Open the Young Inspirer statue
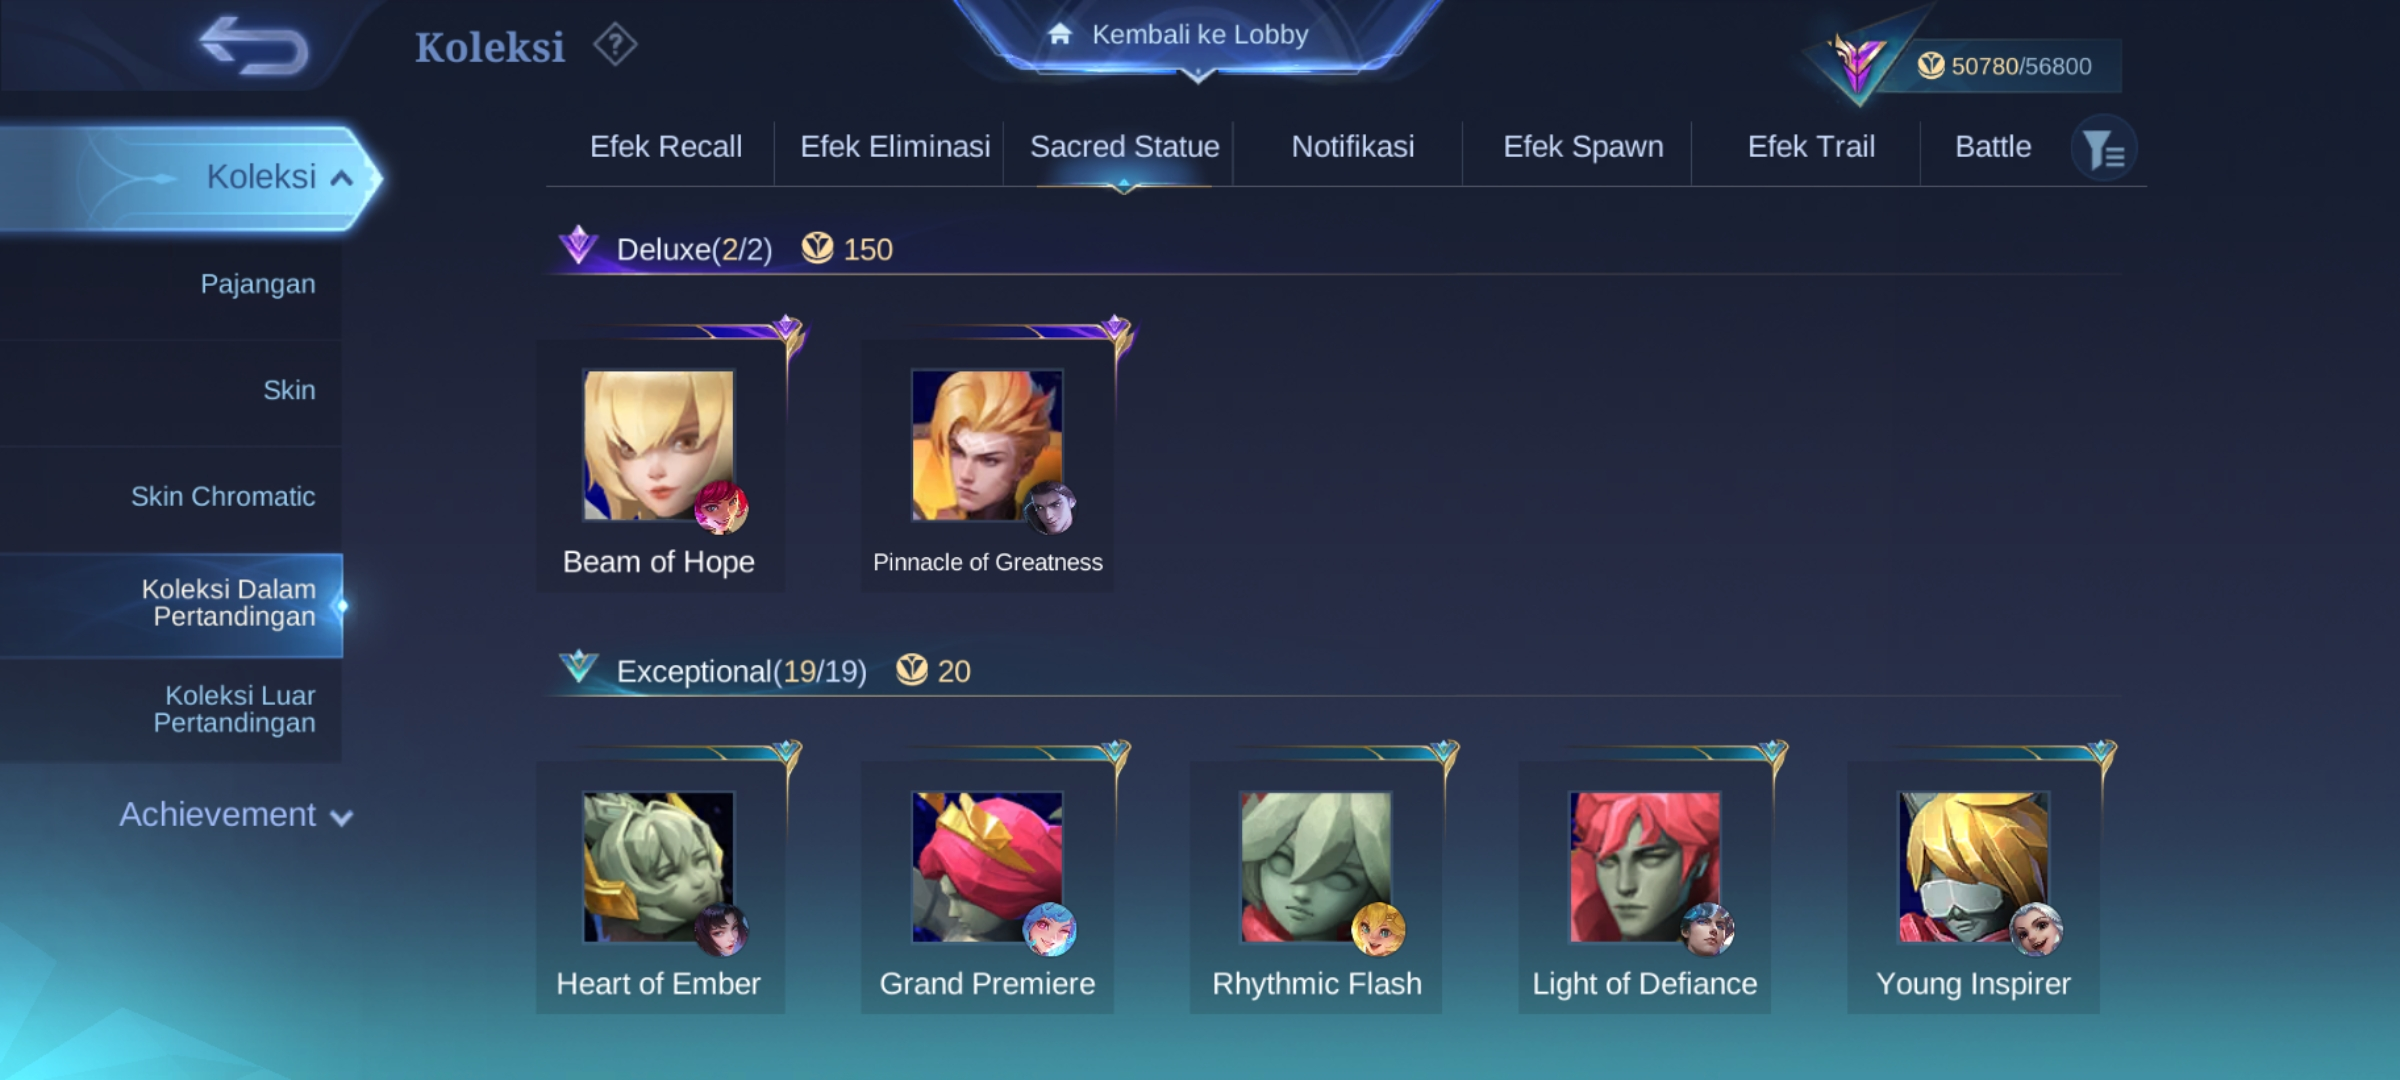 coord(1974,887)
